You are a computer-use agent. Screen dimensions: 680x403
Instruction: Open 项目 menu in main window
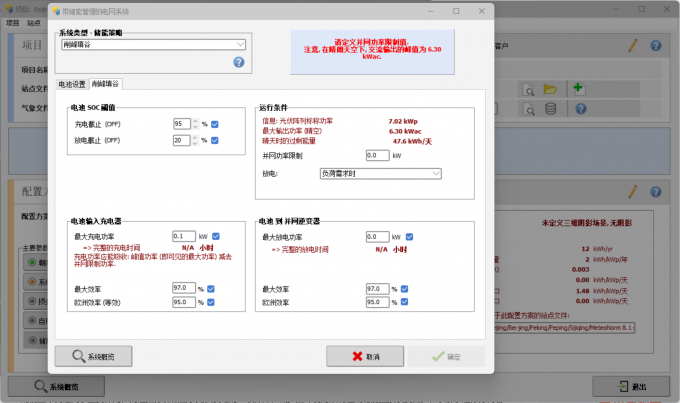pos(13,23)
